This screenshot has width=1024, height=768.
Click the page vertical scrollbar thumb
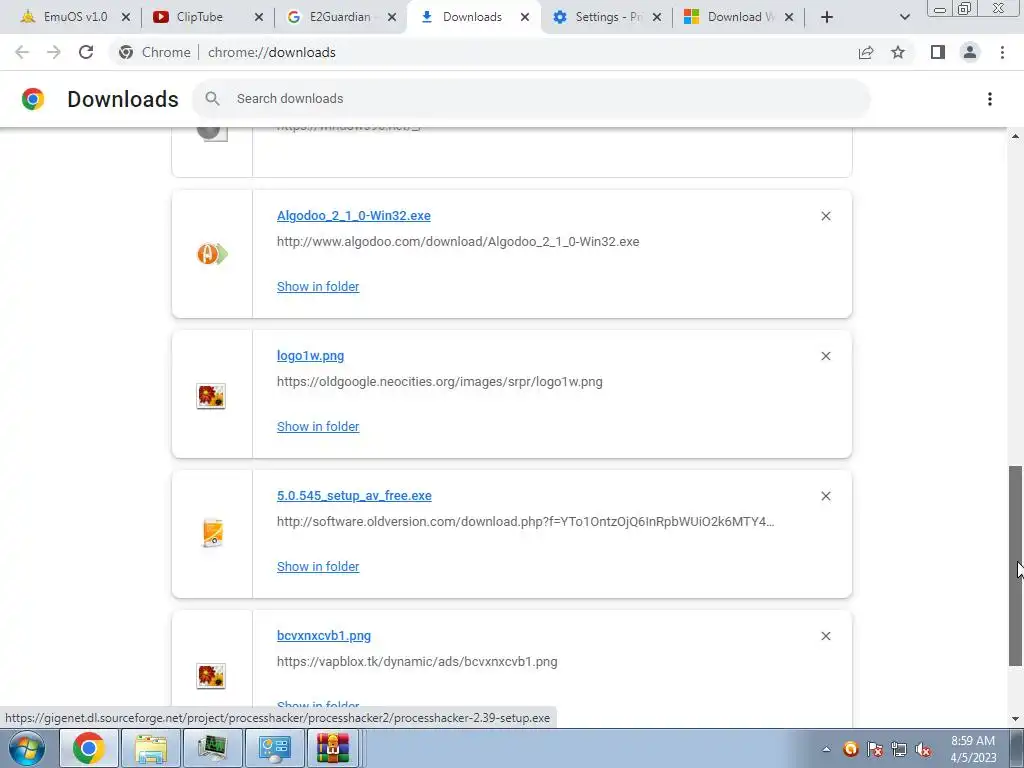[x=1015, y=566]
